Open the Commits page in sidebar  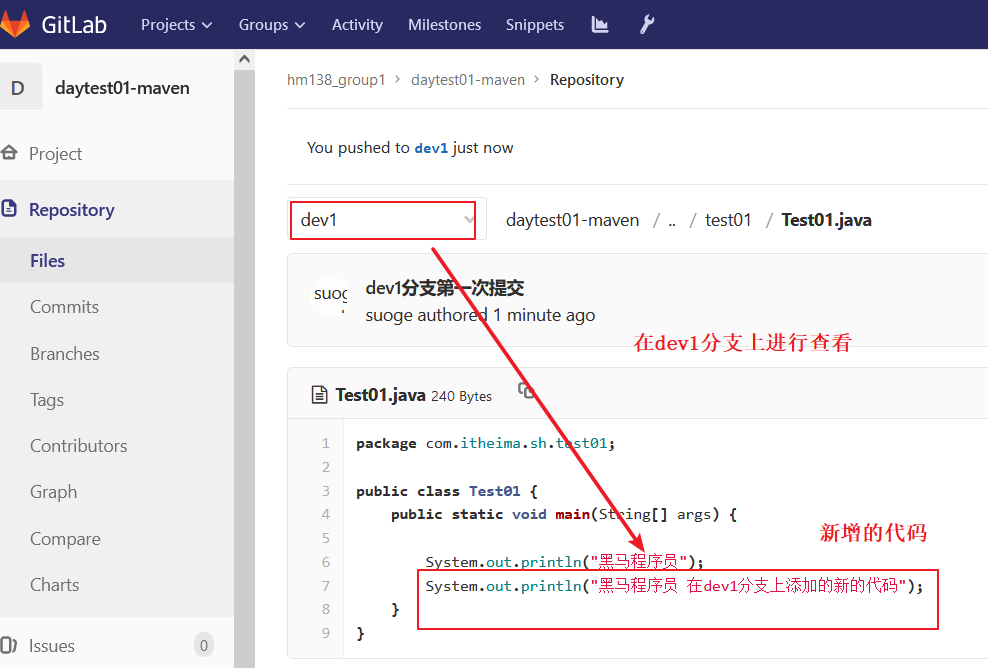pyautogui.click(x=64, y=307)
